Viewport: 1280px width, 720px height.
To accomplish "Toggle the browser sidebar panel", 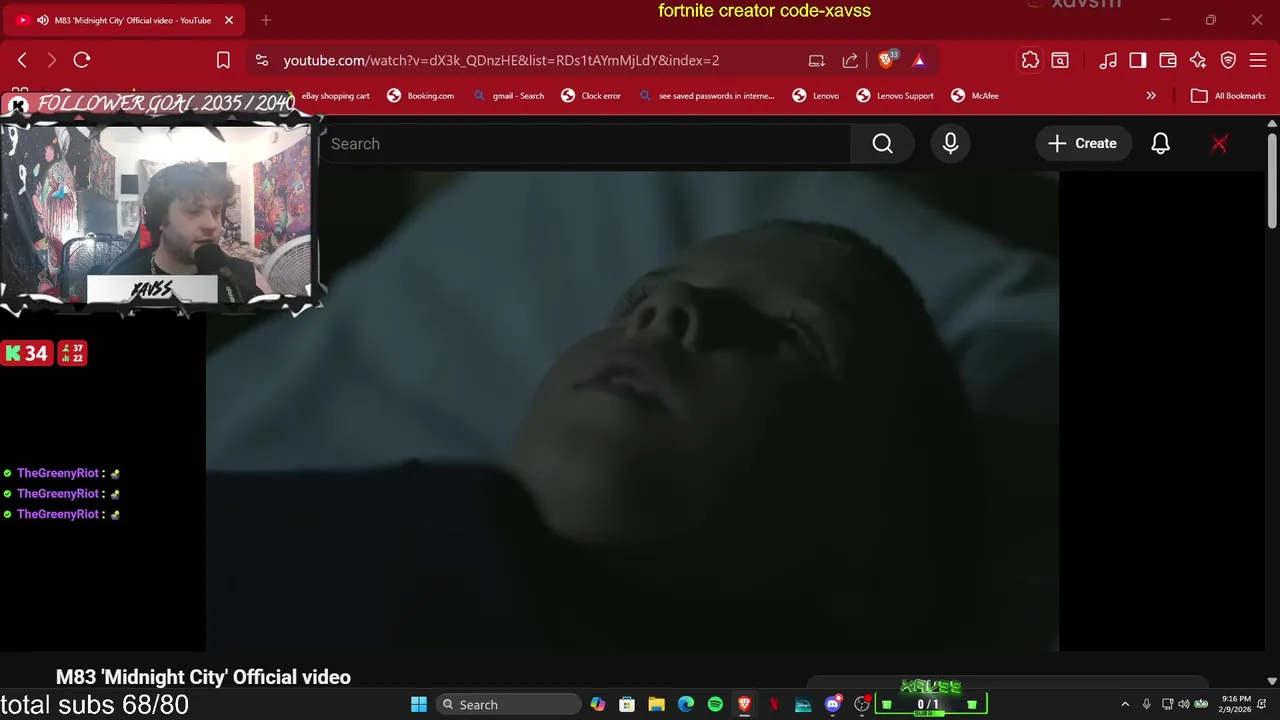I will (x=1138, y=60).
